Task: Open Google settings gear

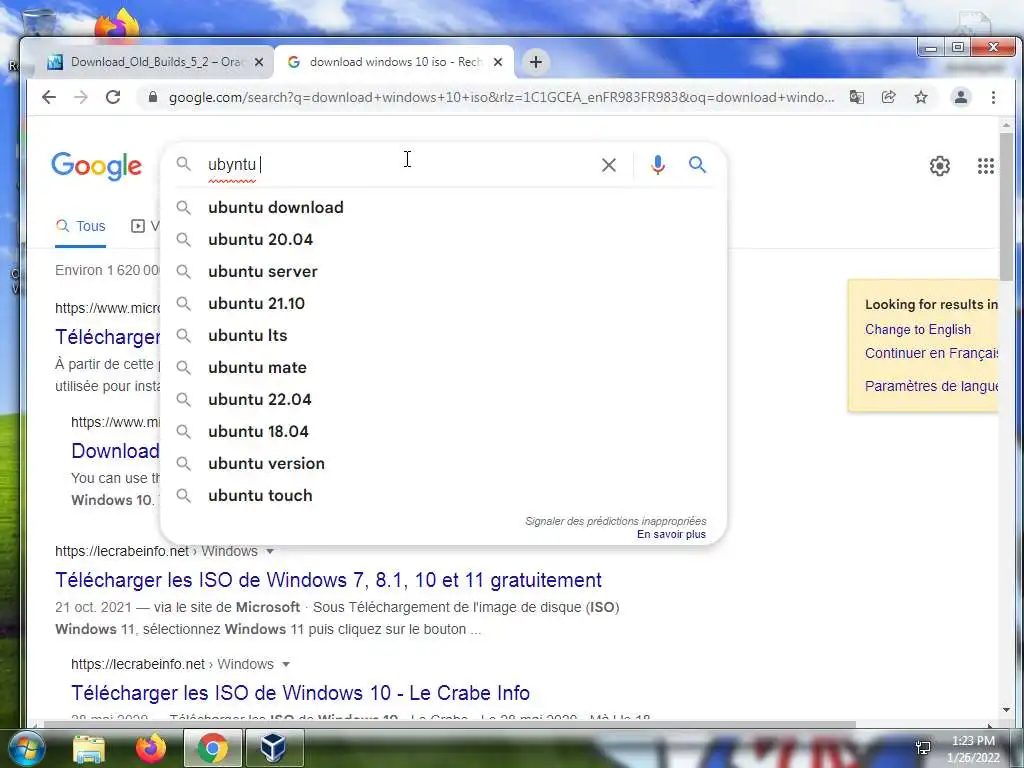Action: pyautogui.click(x=940, y=166)
